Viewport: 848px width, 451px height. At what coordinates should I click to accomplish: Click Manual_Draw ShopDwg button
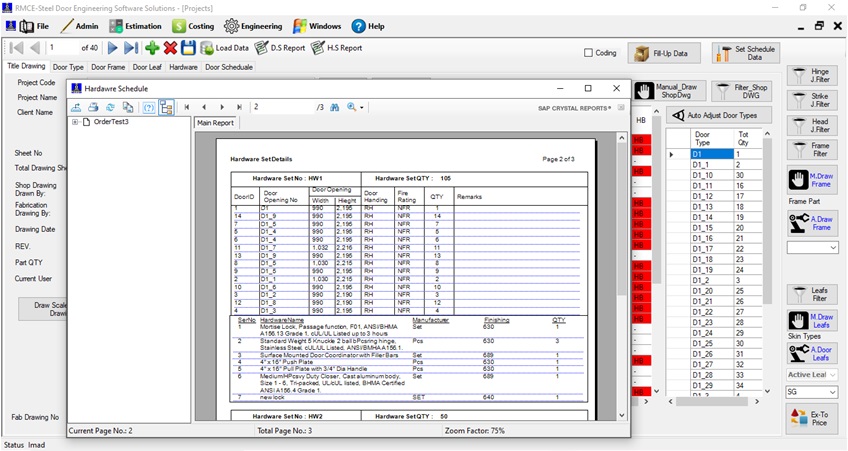(670, 91)
